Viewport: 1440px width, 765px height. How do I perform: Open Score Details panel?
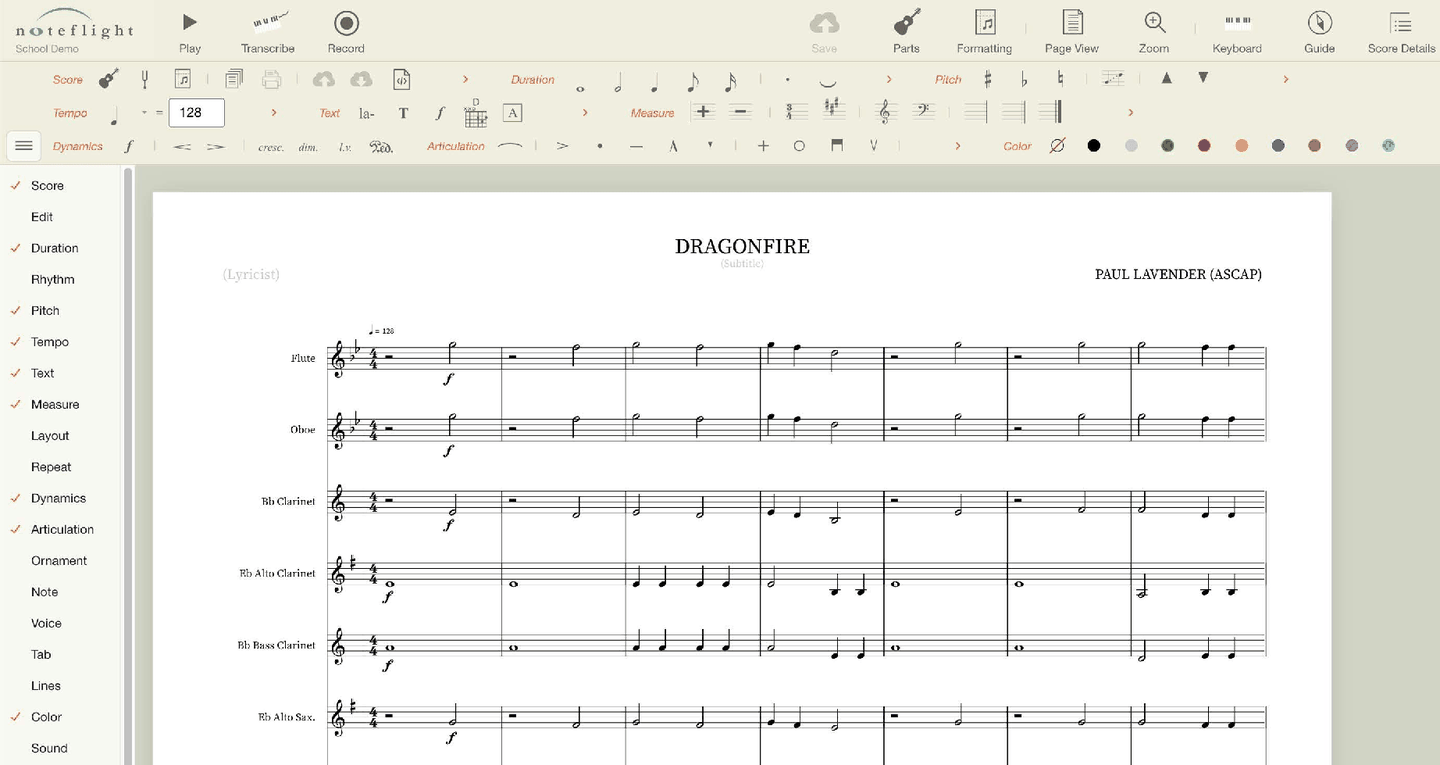[x=1401, y=31]
